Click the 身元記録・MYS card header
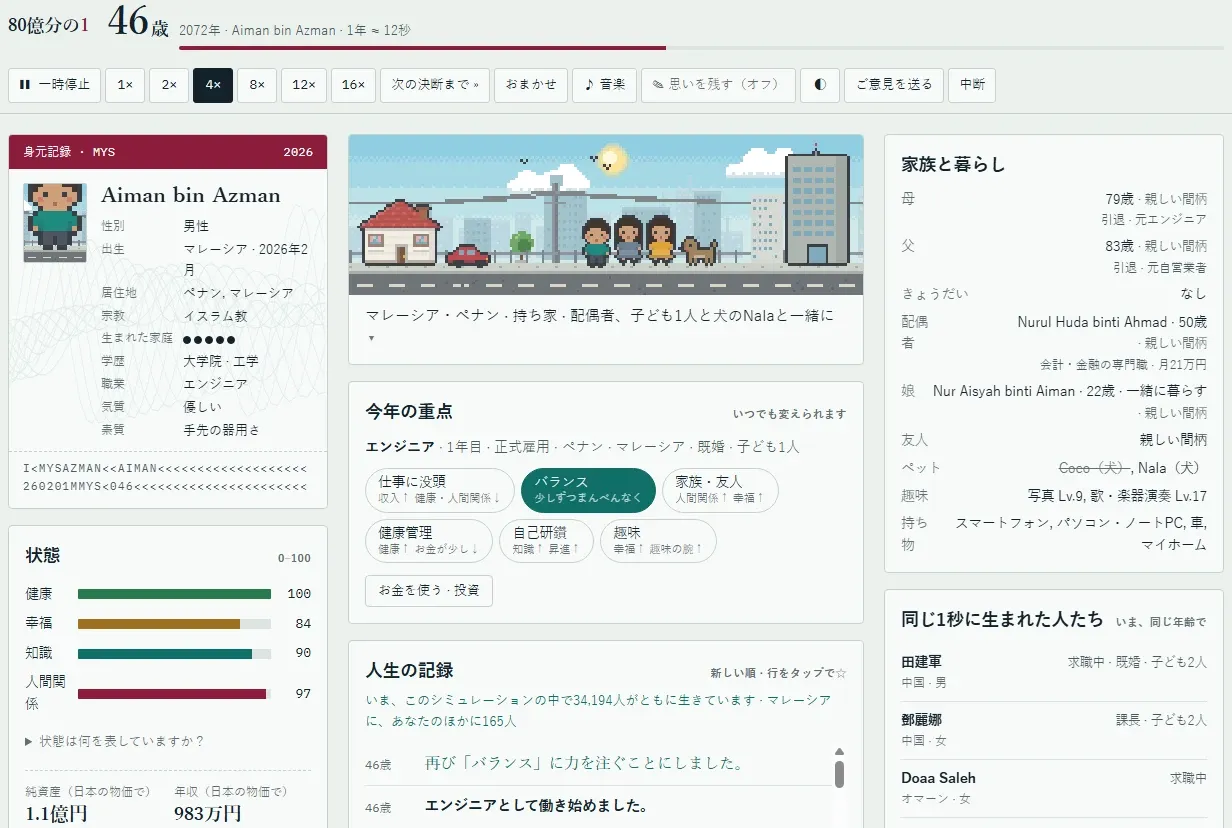 tap(168, 152)
